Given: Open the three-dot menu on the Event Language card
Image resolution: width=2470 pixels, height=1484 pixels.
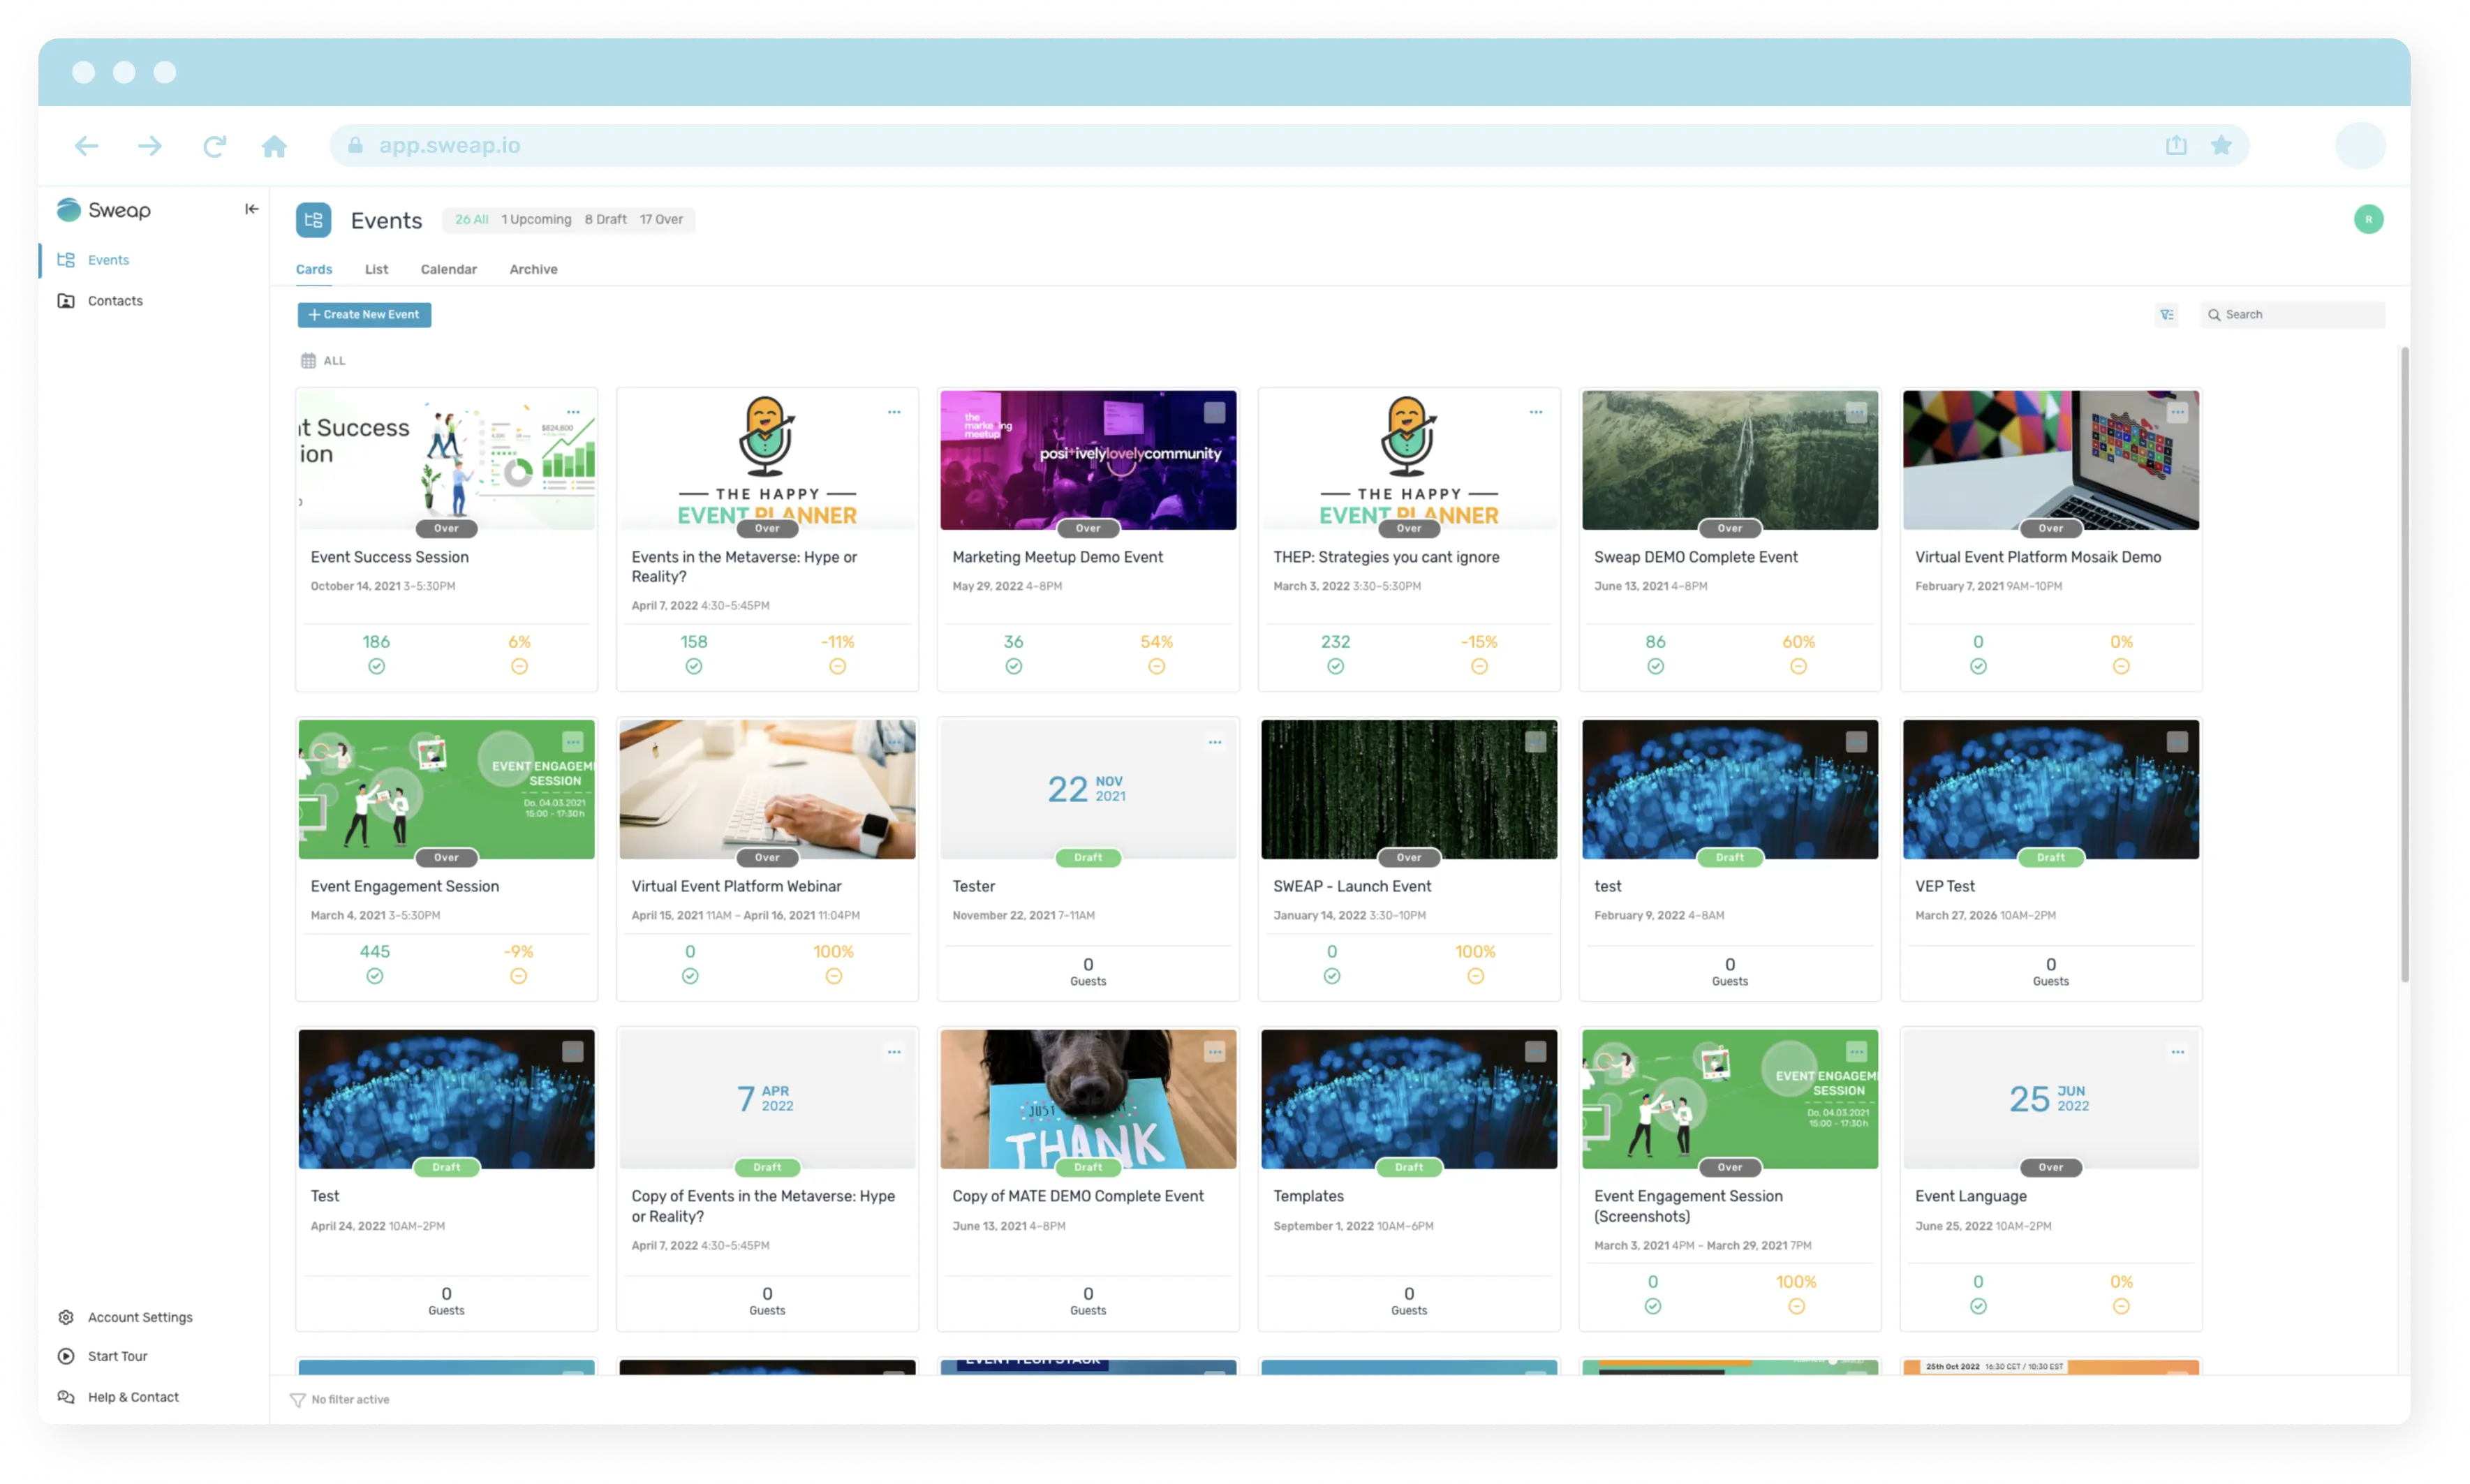Looking at the screenshot, I should (x=2177, y=1052).
